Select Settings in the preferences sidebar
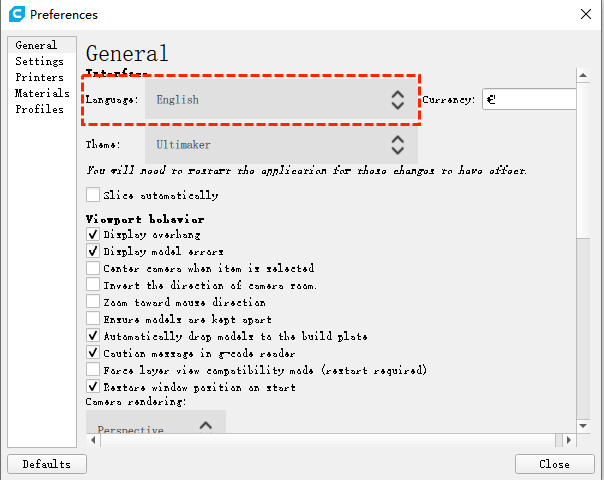 tap(39, 61)
